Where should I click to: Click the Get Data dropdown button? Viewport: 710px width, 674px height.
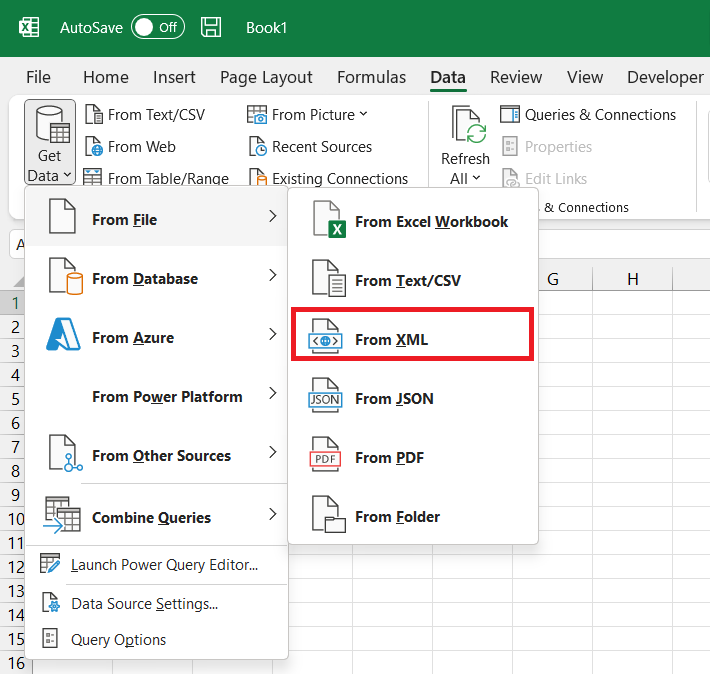point(50,142)
